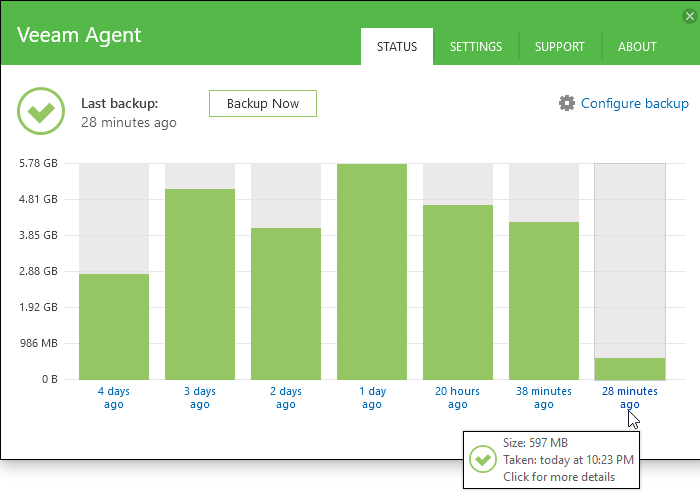Open the 3 days ago backup link
Screen dimensions: 700x500
click(200, 398)
